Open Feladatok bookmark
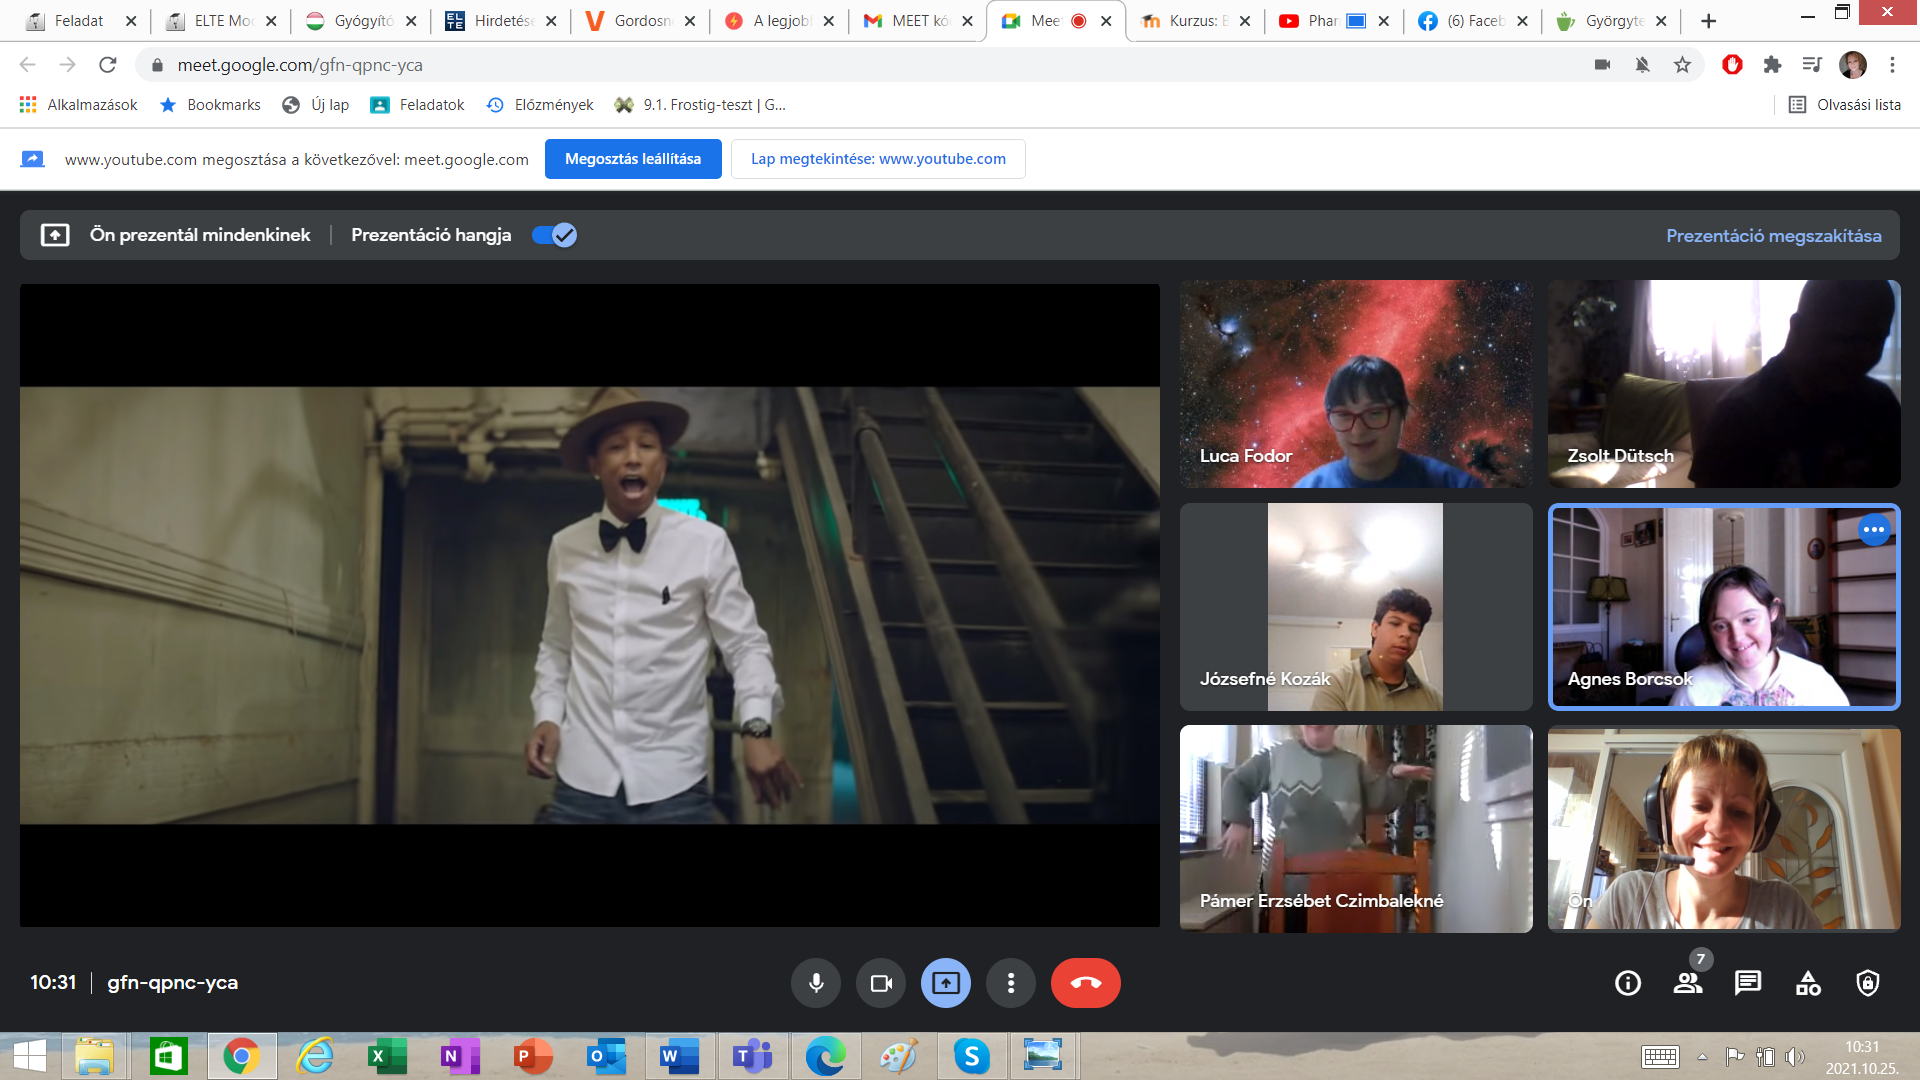This screenshot has width=1920, height=1080. click(418, 105)
